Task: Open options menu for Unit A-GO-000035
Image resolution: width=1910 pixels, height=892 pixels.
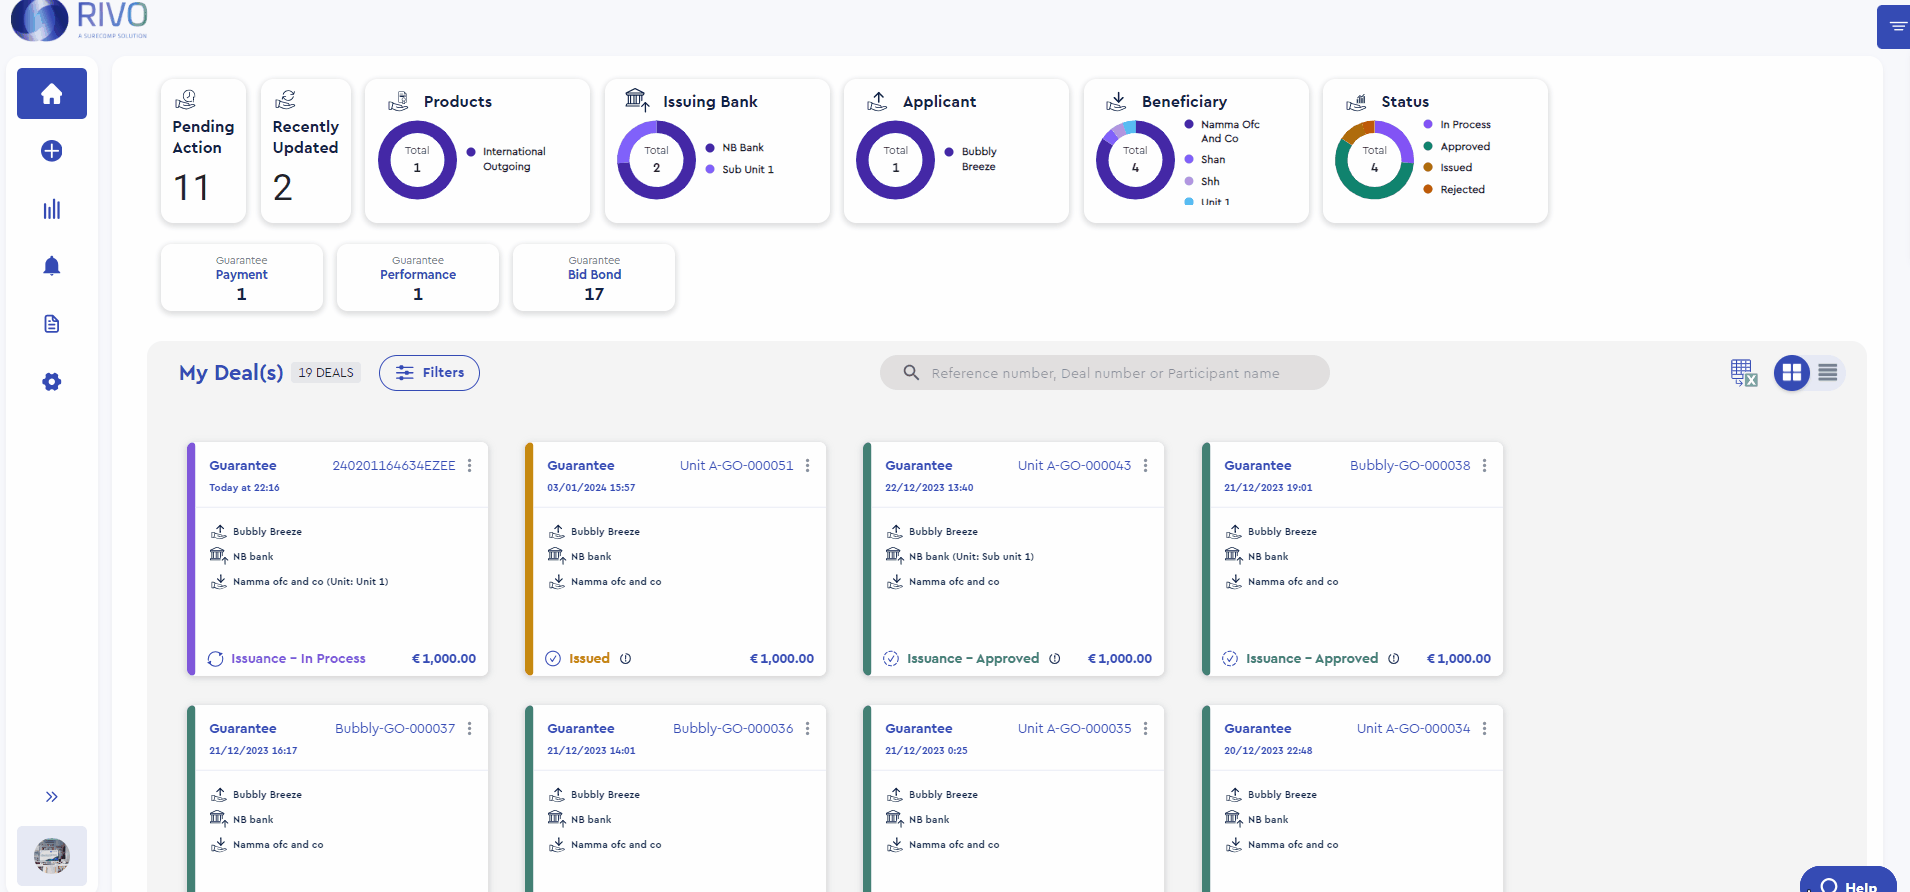Action: pos(1146,729)
